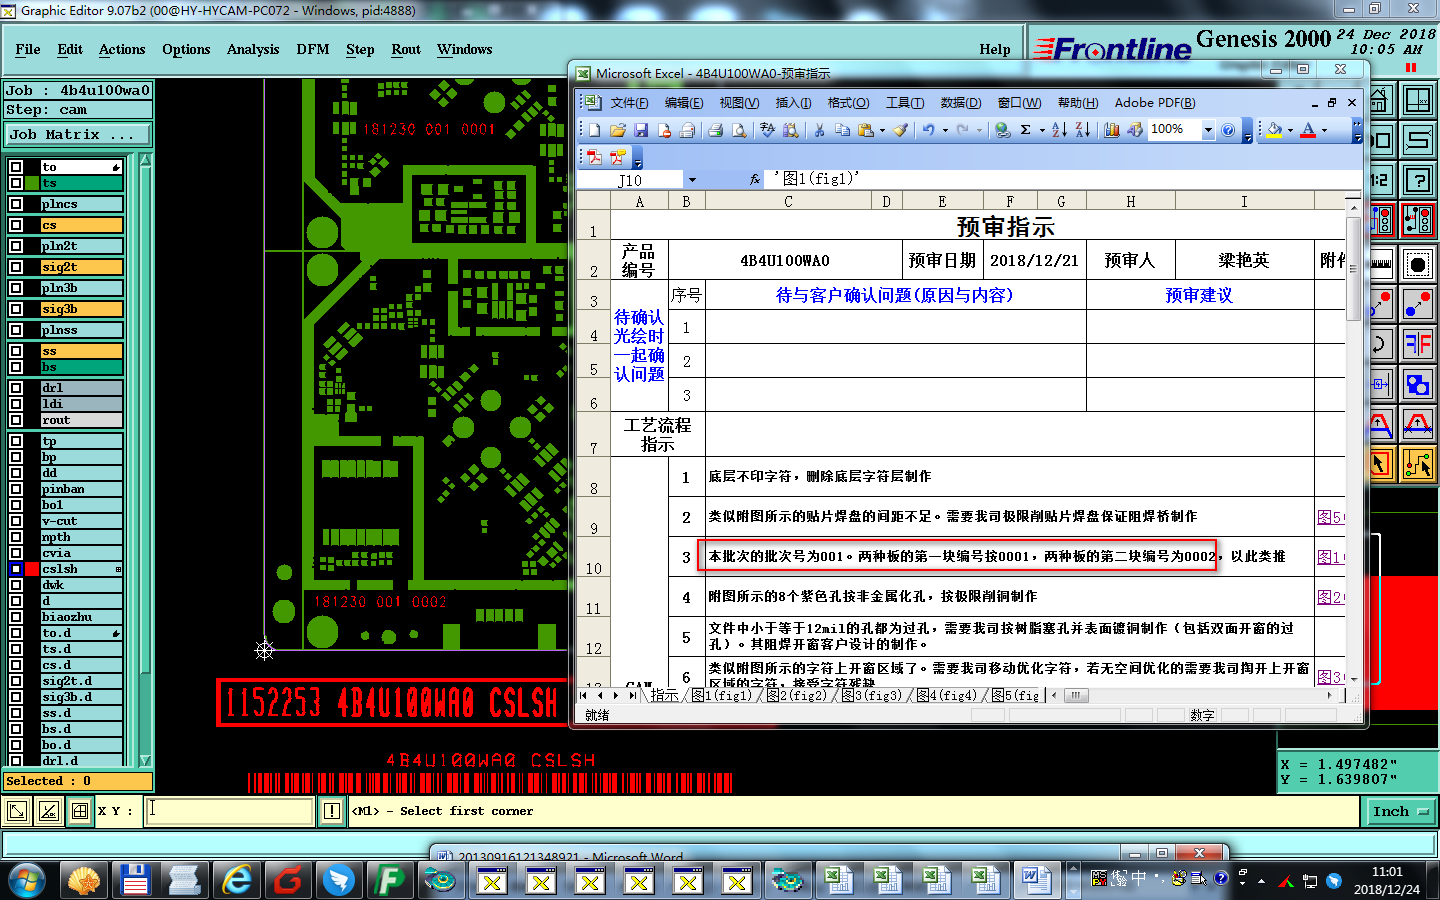
Task: Click the Sort Ascending A-Z icon
Action: (x=1060, y=130)
